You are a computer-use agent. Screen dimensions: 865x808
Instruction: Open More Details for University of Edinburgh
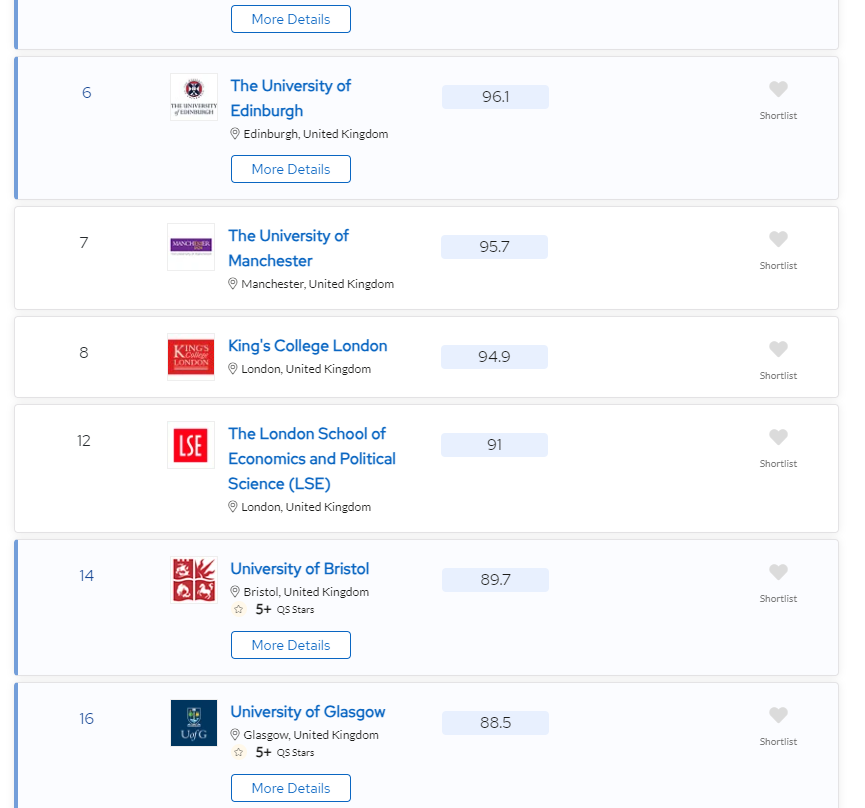291,169
